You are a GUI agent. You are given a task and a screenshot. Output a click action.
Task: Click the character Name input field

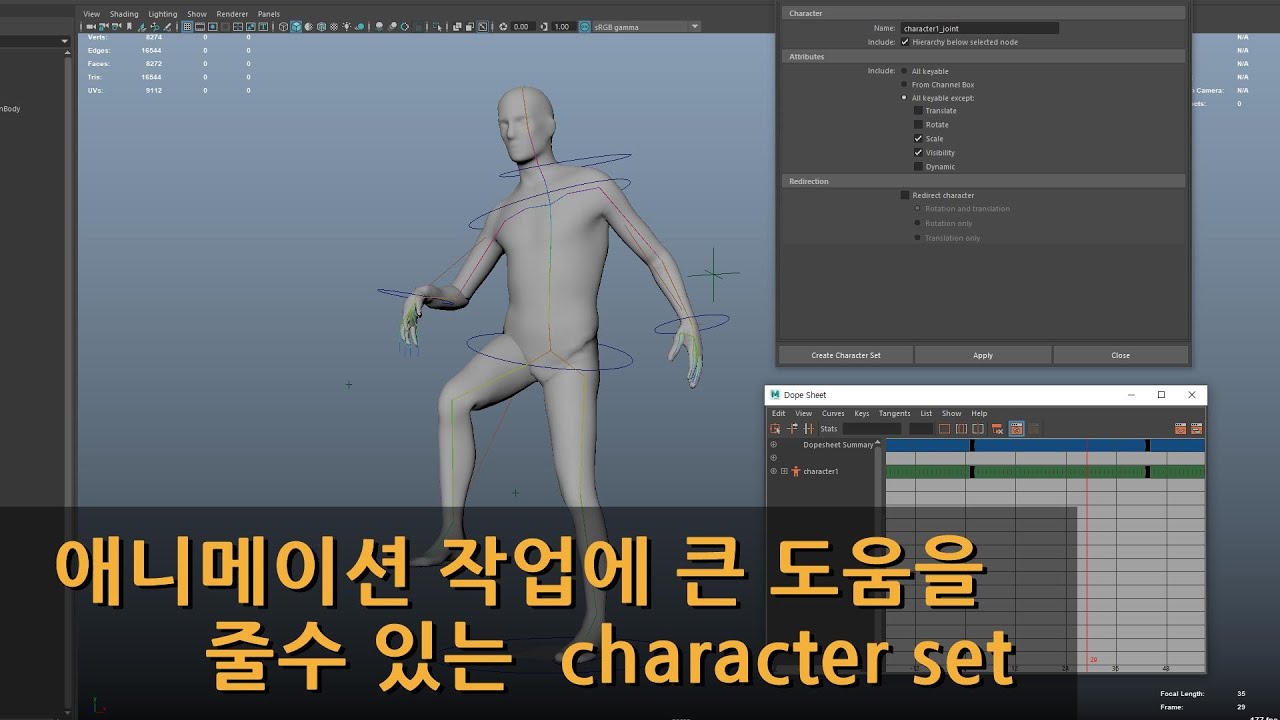pos(979,28)
